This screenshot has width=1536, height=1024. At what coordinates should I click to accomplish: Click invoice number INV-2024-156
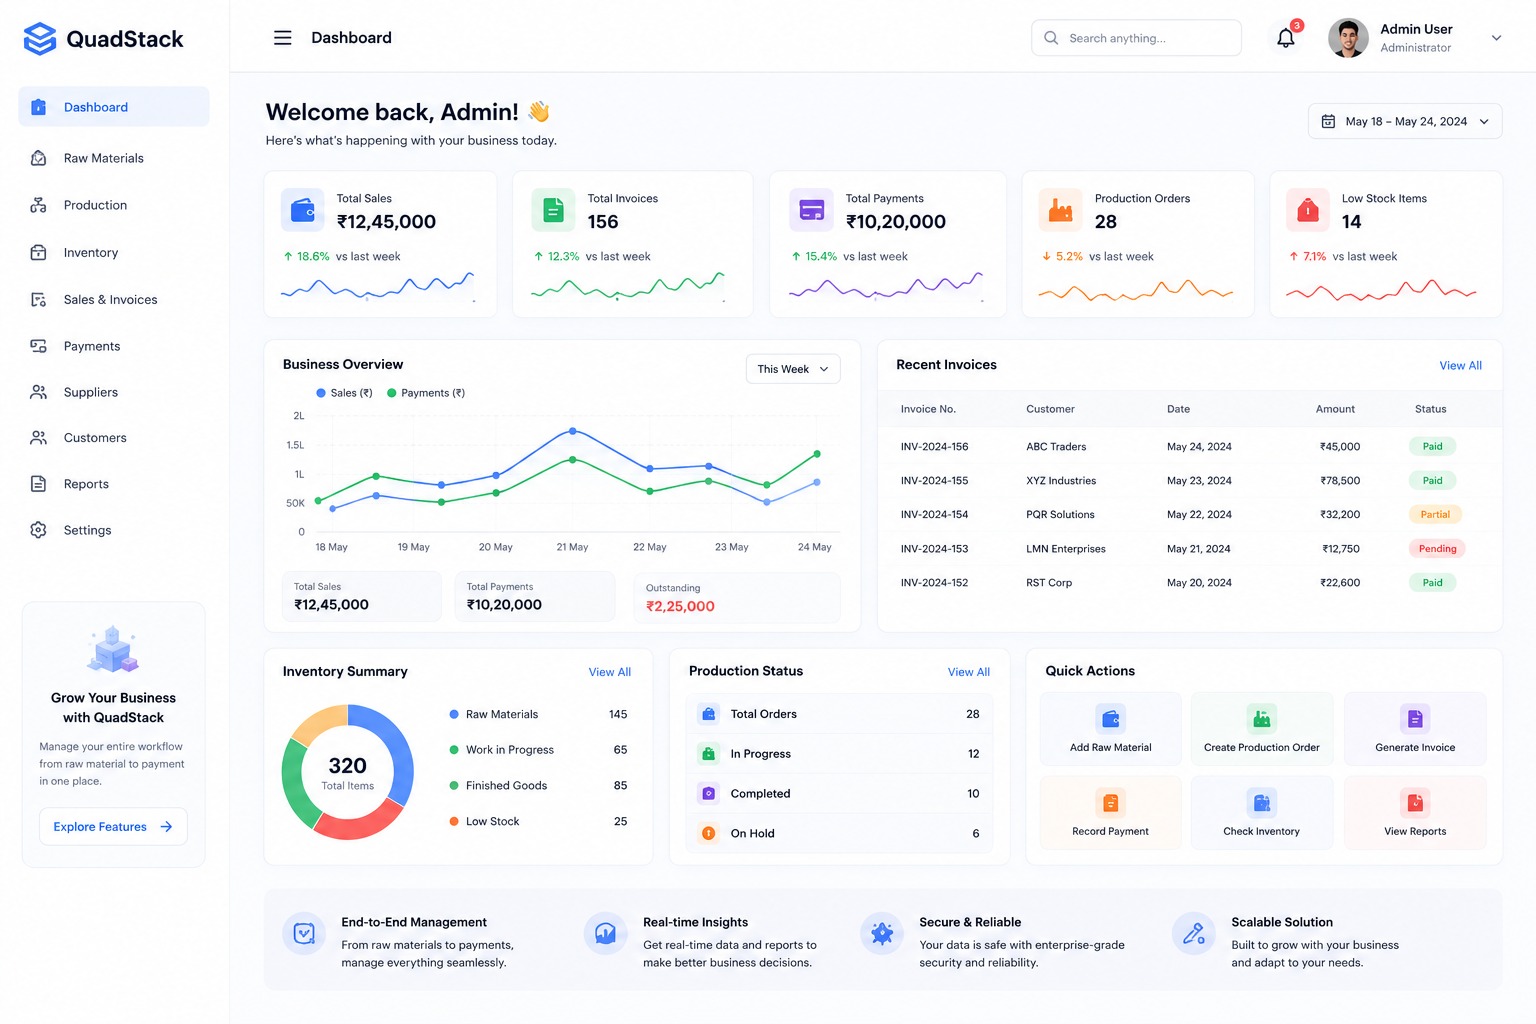click(934, 447)
